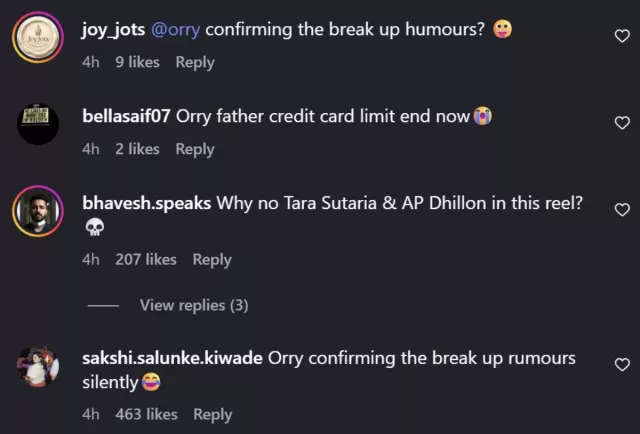This screenshot has height=434, width=640.
Task: View the 463 likes list
Action: coord(146,414)
